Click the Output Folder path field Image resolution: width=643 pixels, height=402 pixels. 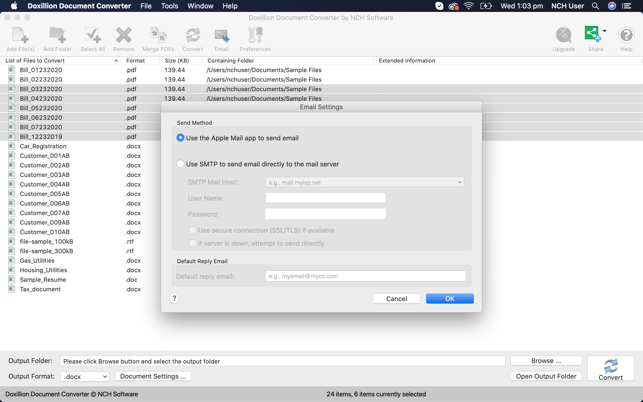tap(282, 361)
